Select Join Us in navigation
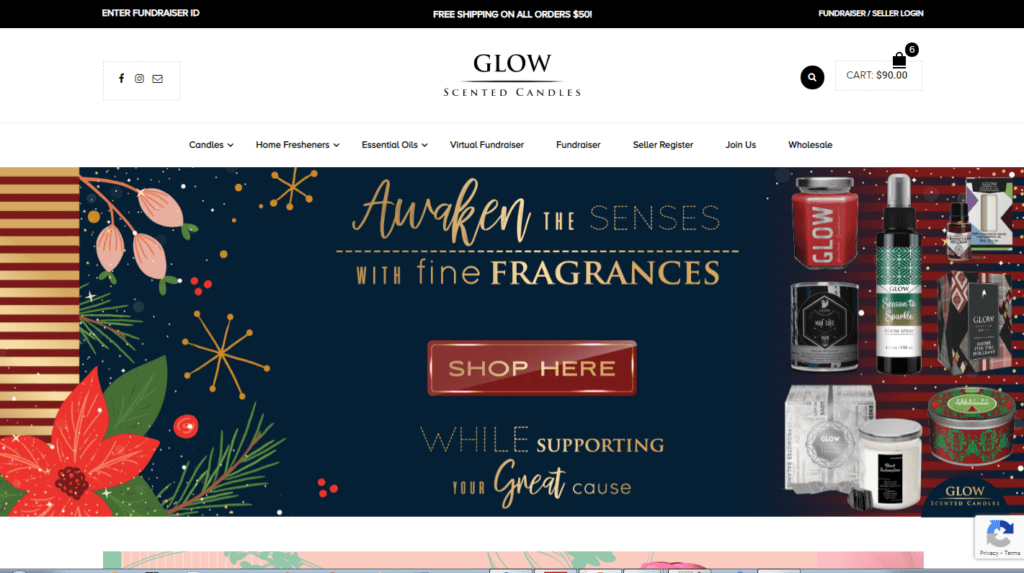The image size is (1024, 573). [741, 144]
